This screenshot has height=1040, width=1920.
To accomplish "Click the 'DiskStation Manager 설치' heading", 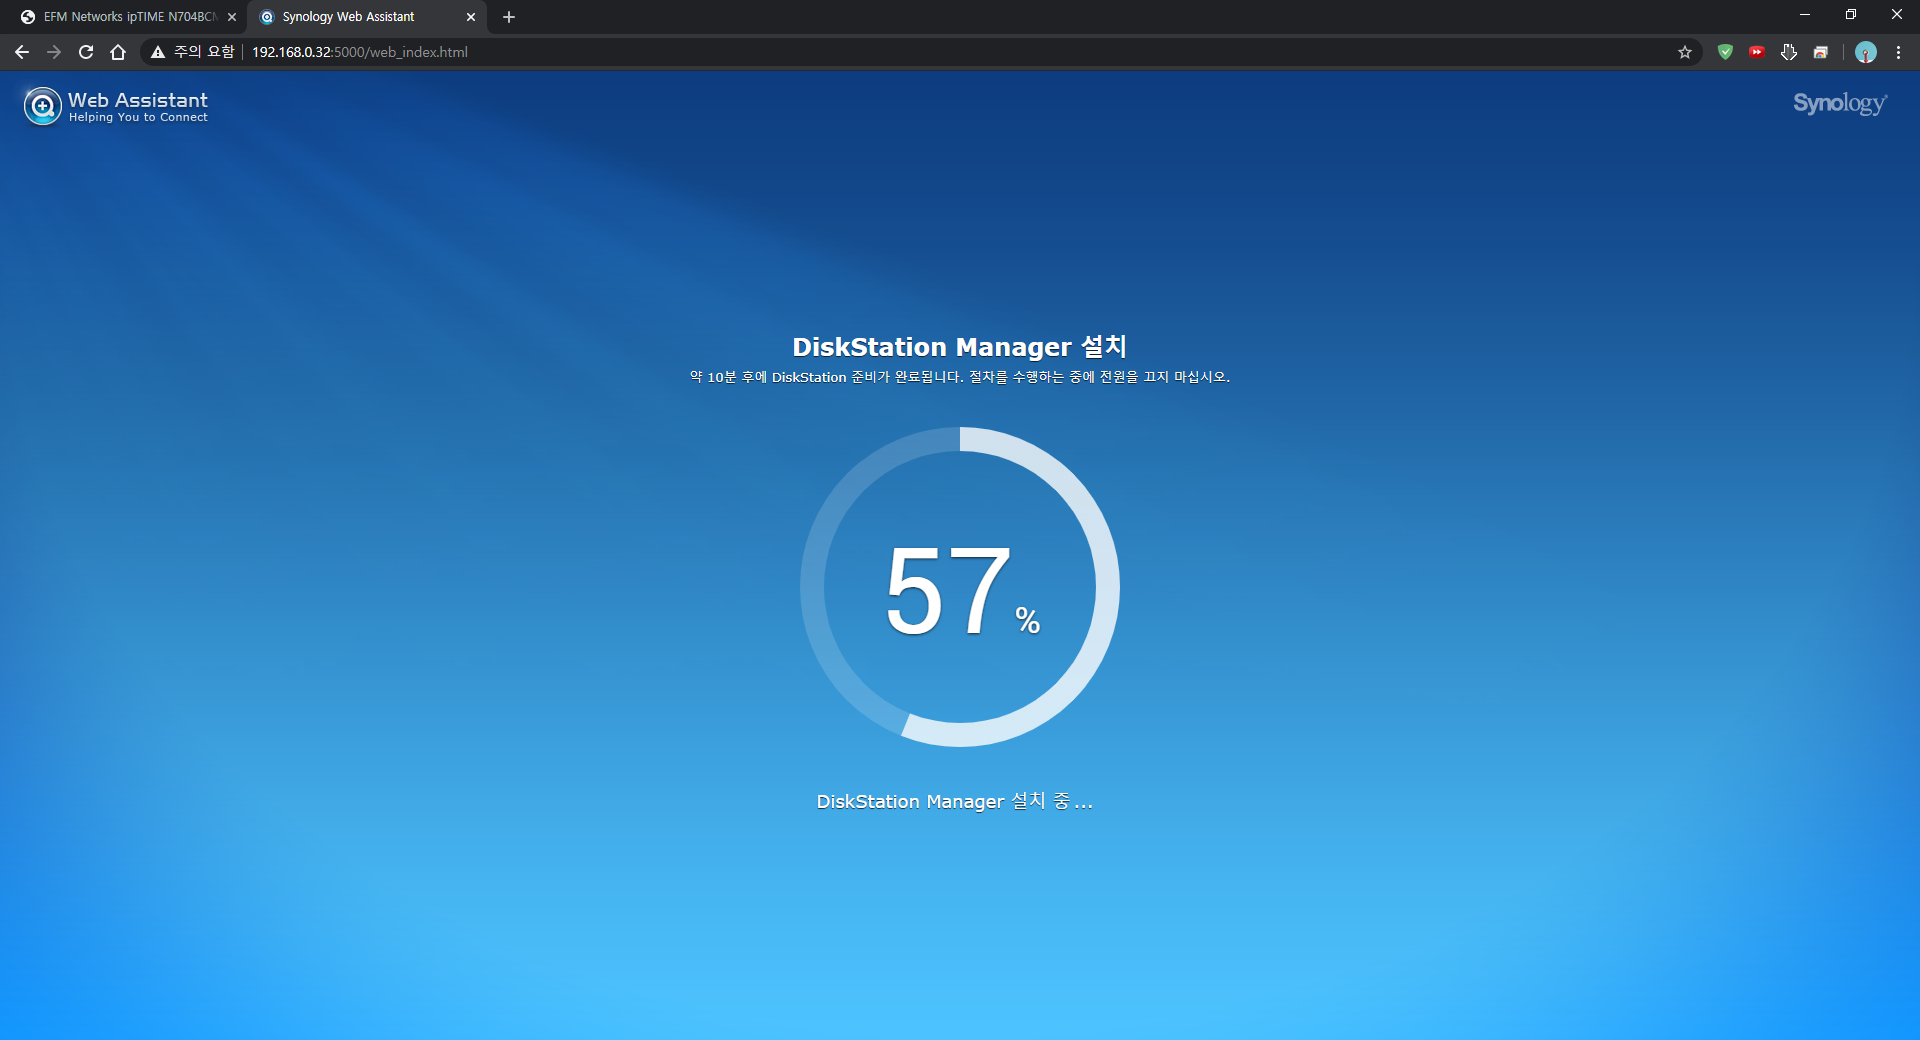I will click(x=960, y=347).
